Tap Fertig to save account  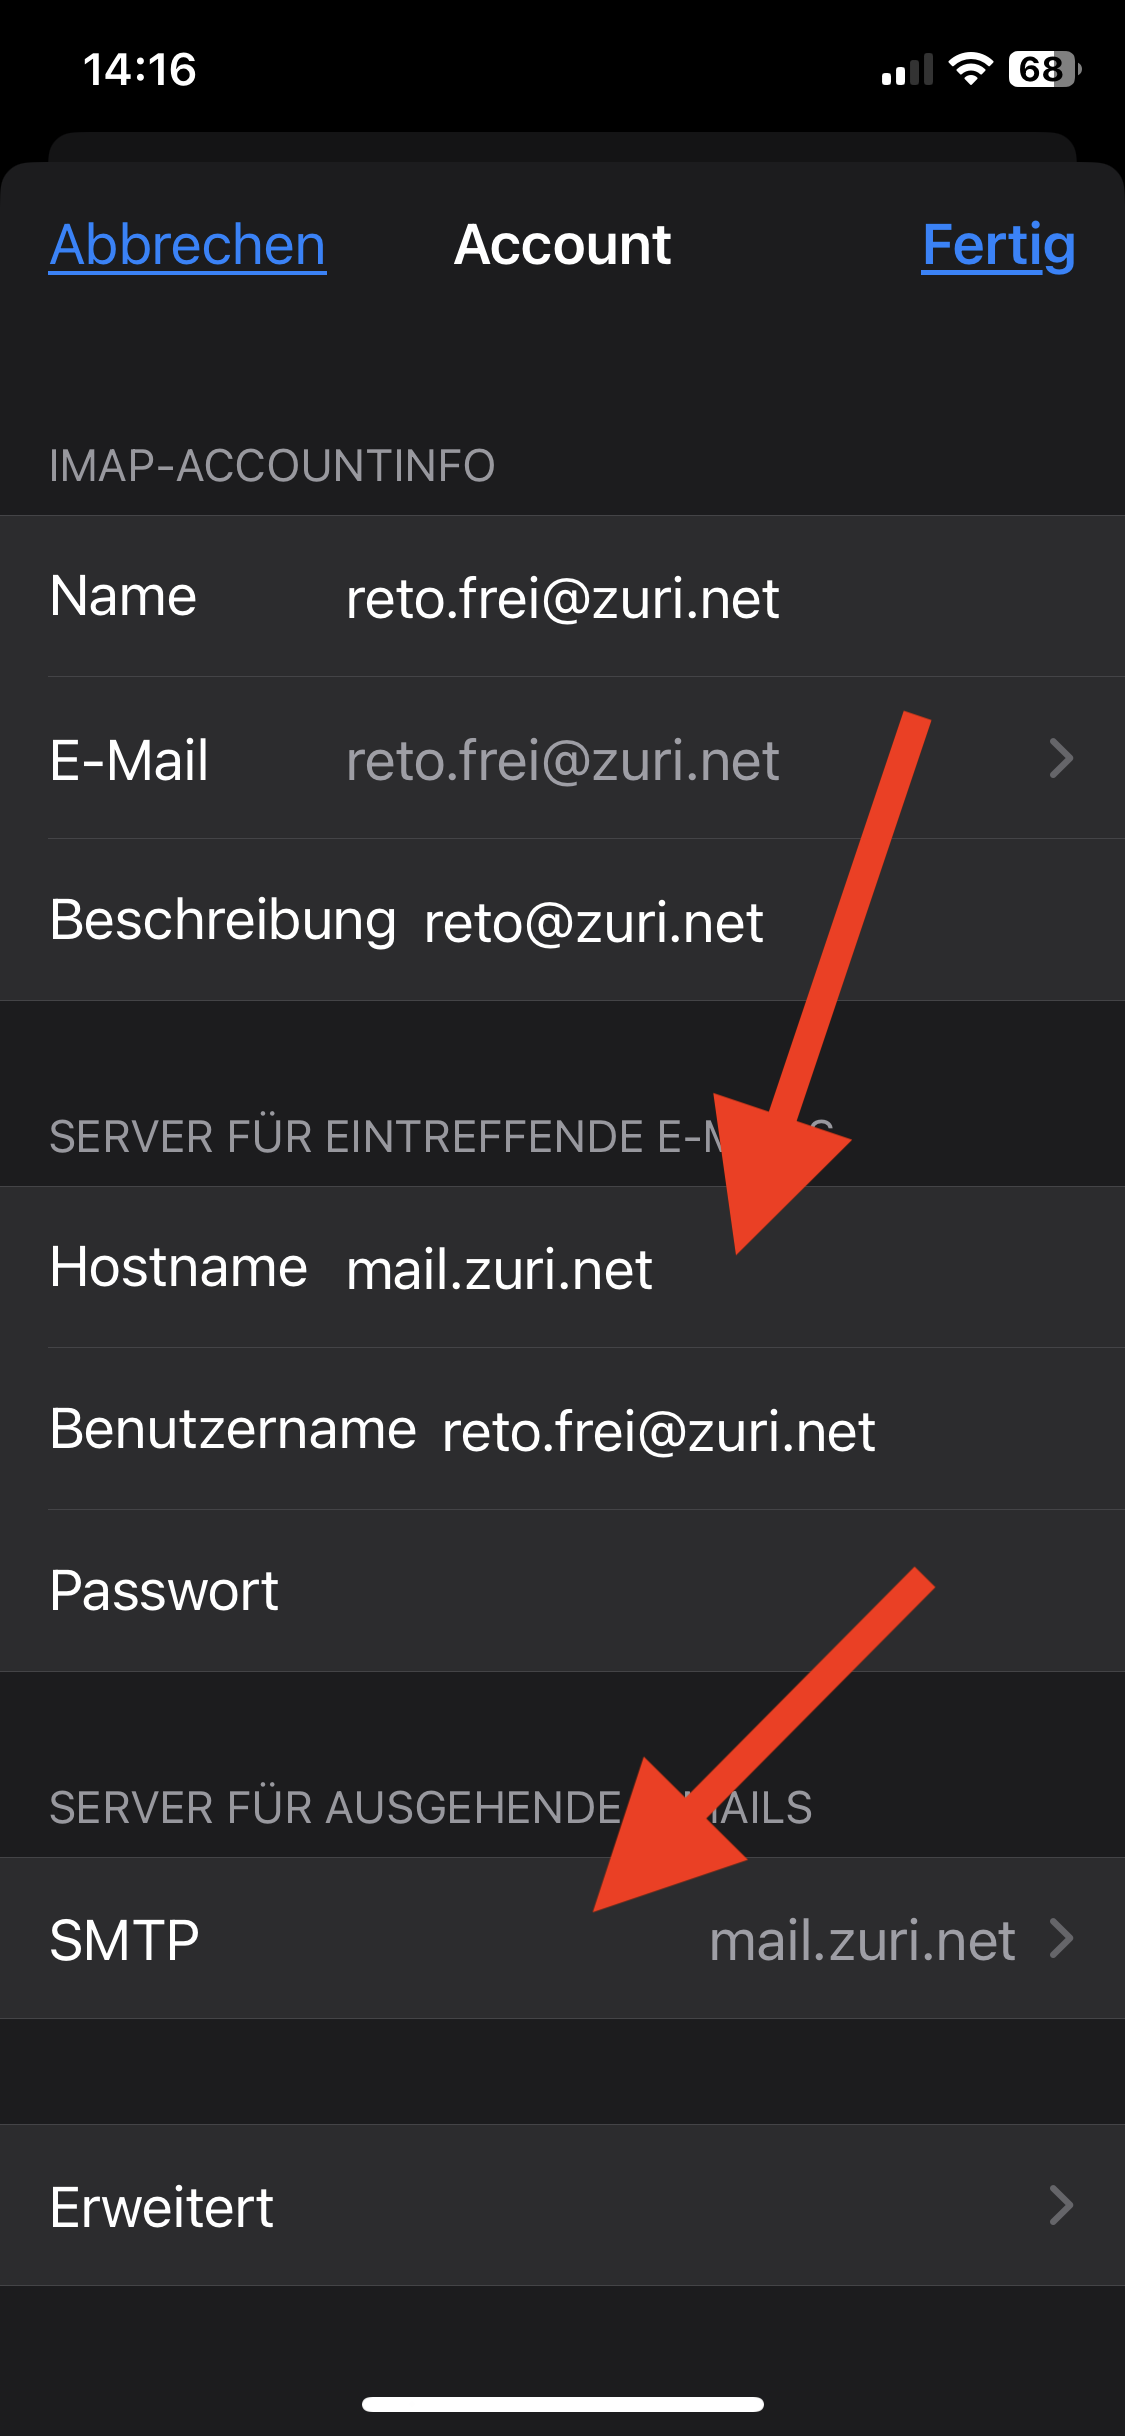(998, 245)
